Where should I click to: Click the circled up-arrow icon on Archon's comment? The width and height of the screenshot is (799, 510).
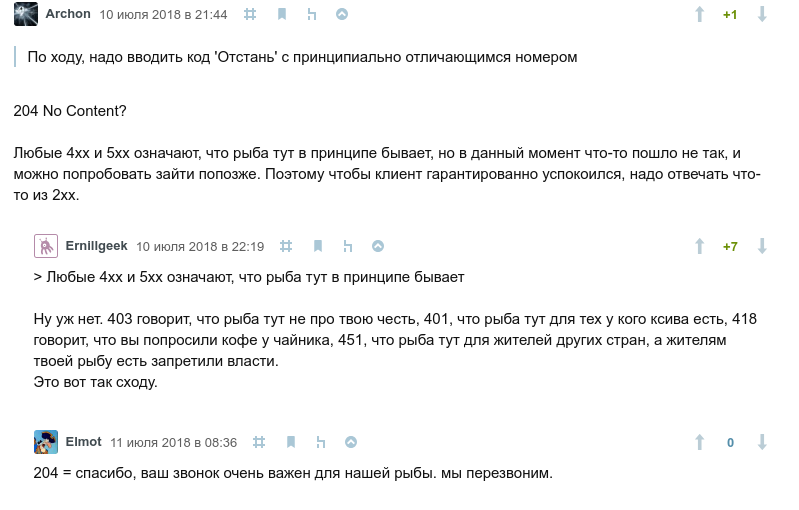point(342,14)
